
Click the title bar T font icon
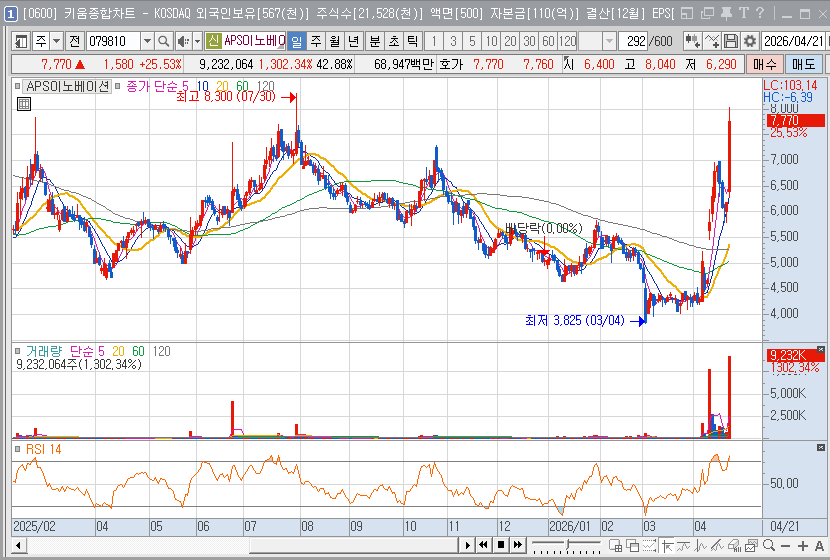744,13
